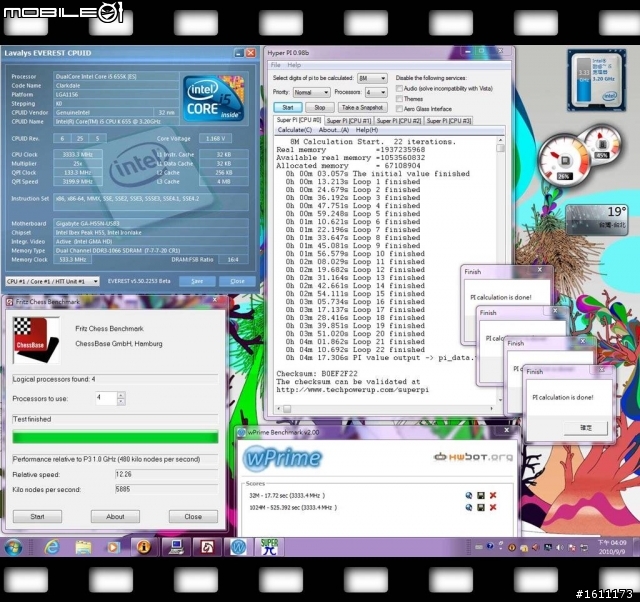This screenshot has width=640, height=602.
Task: Click About in Fritz Chess Benchmark
Action: (115, 516)
